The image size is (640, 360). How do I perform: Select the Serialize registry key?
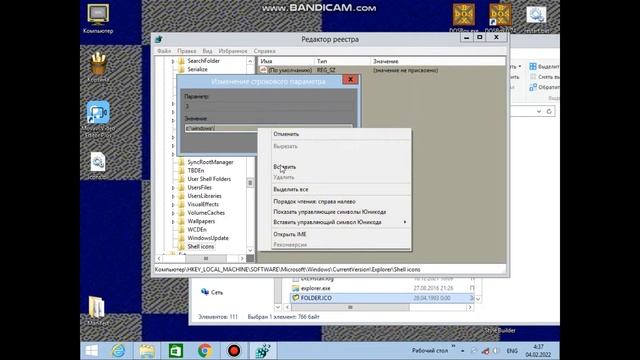tap(198, 69)
